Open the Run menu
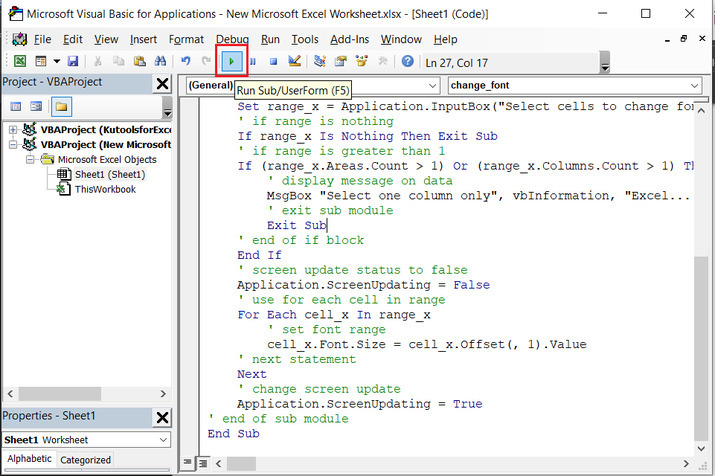The width and height of the screenshot is (715, 476). click(x=270, y=40)
